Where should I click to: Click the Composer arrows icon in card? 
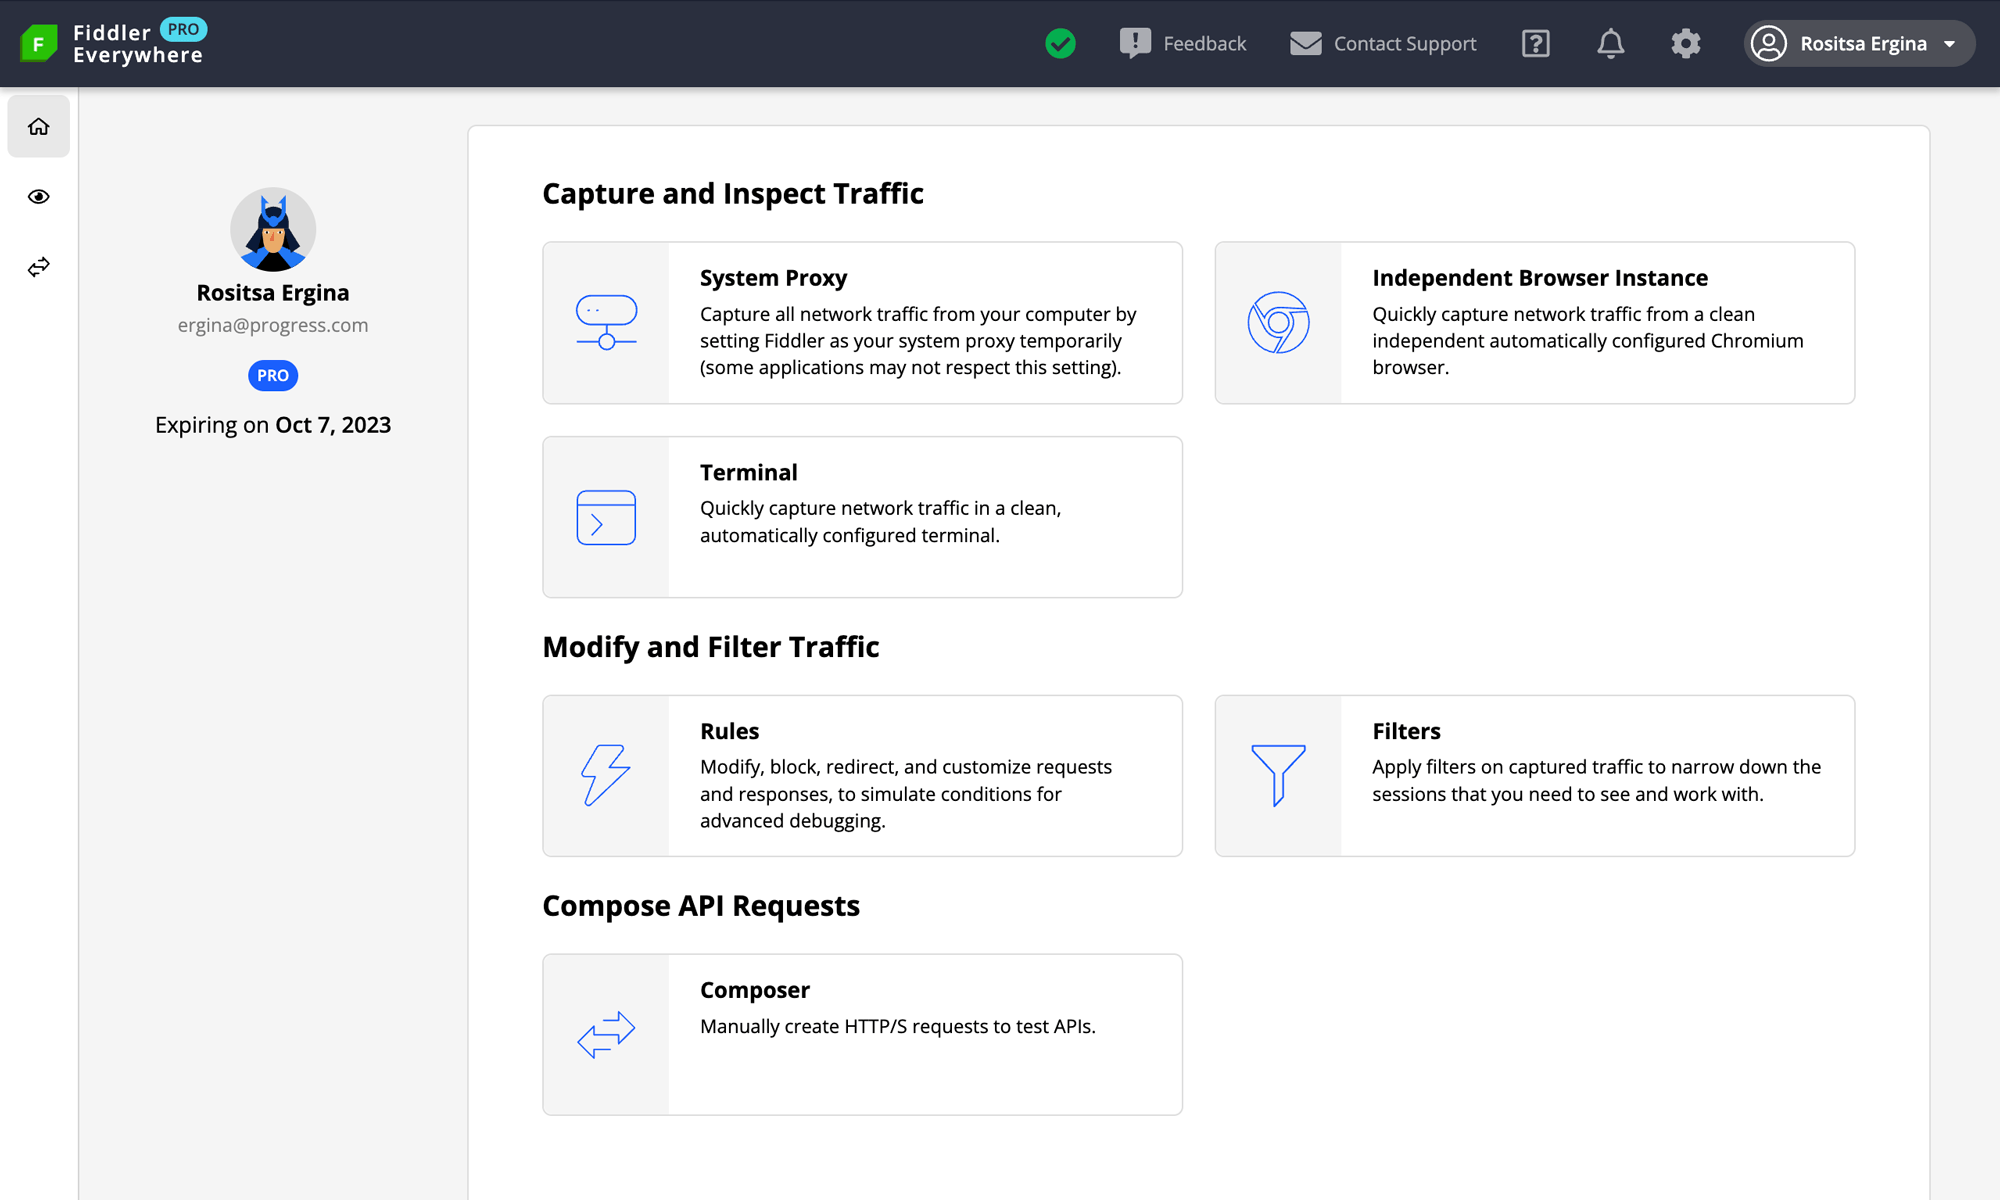pyautogui.click(x=606, y=1035)
